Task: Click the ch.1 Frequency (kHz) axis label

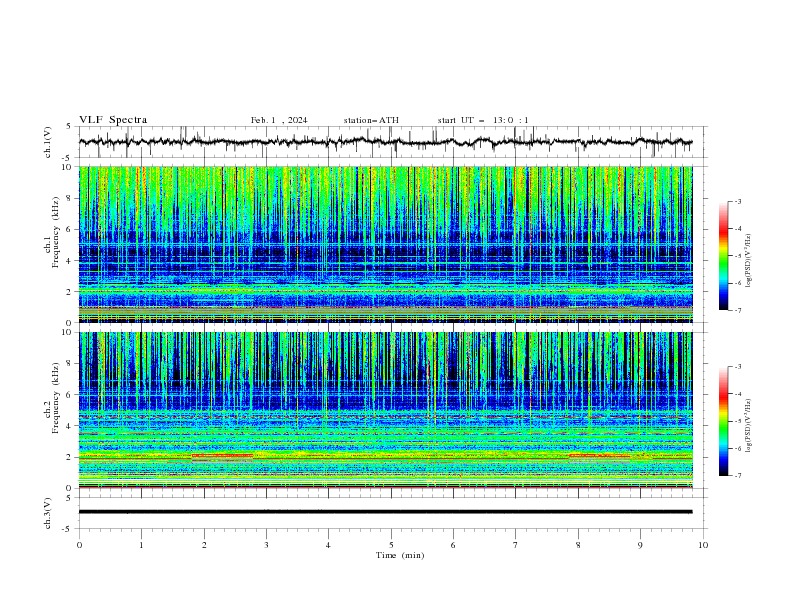Action: pyautogui.click(x=52, y=232)
